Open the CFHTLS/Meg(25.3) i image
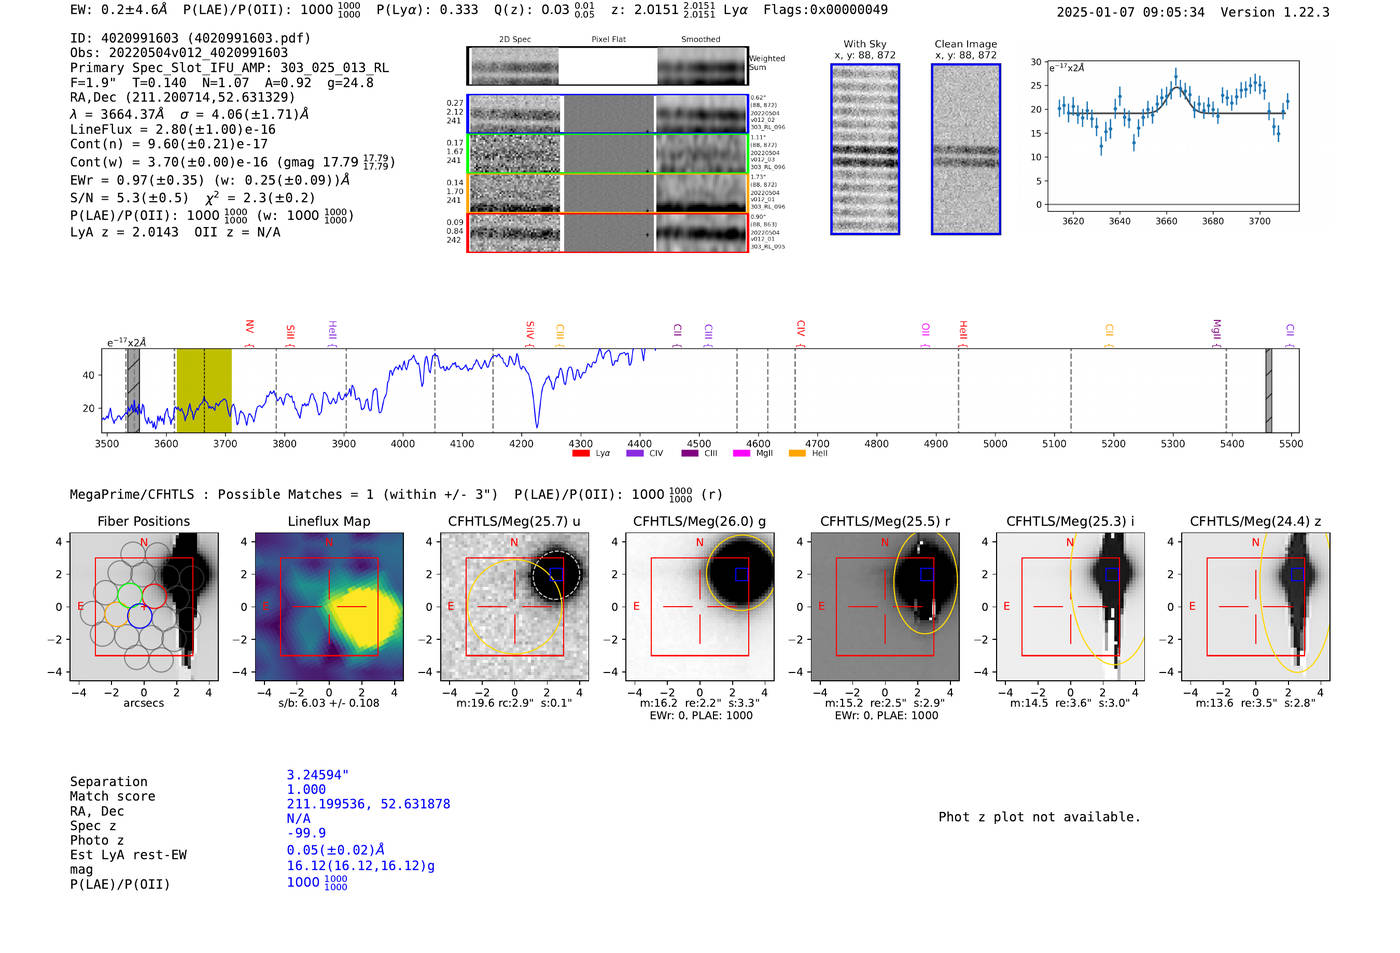Screen dimensions: 1400x953 click(x=1070, y=606)
